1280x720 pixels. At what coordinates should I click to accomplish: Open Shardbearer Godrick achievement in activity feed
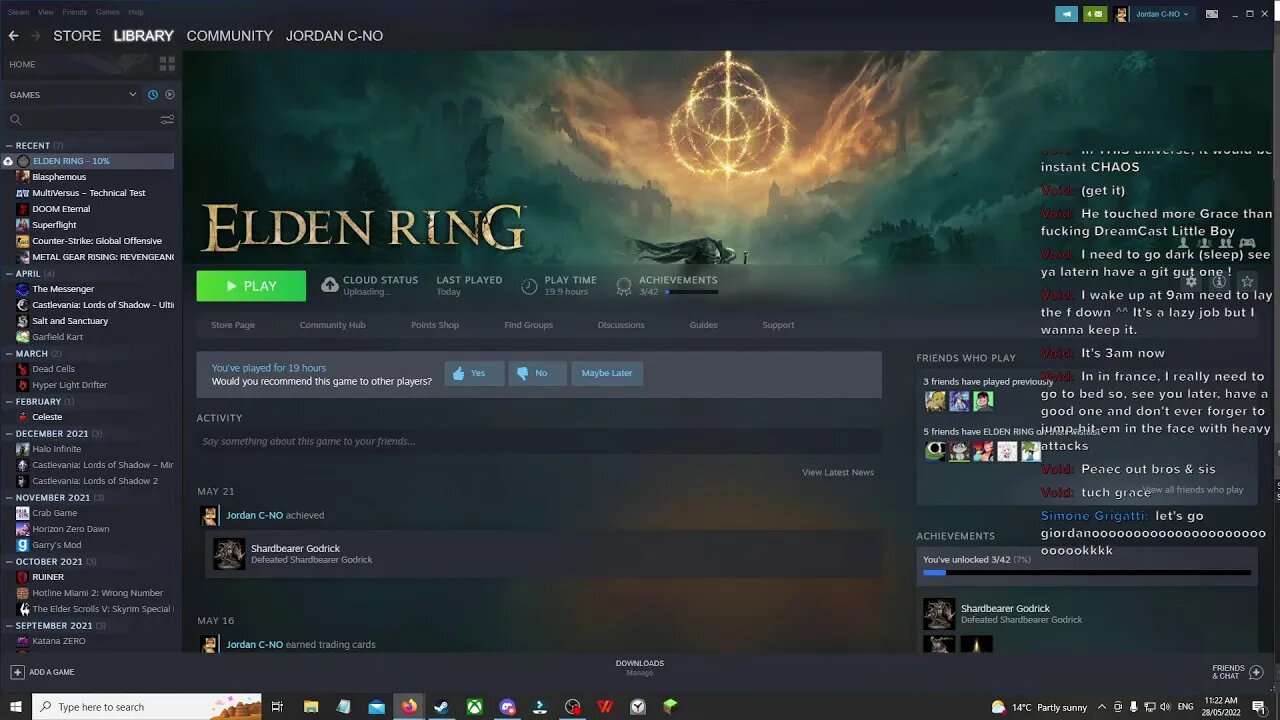[543, 554]
